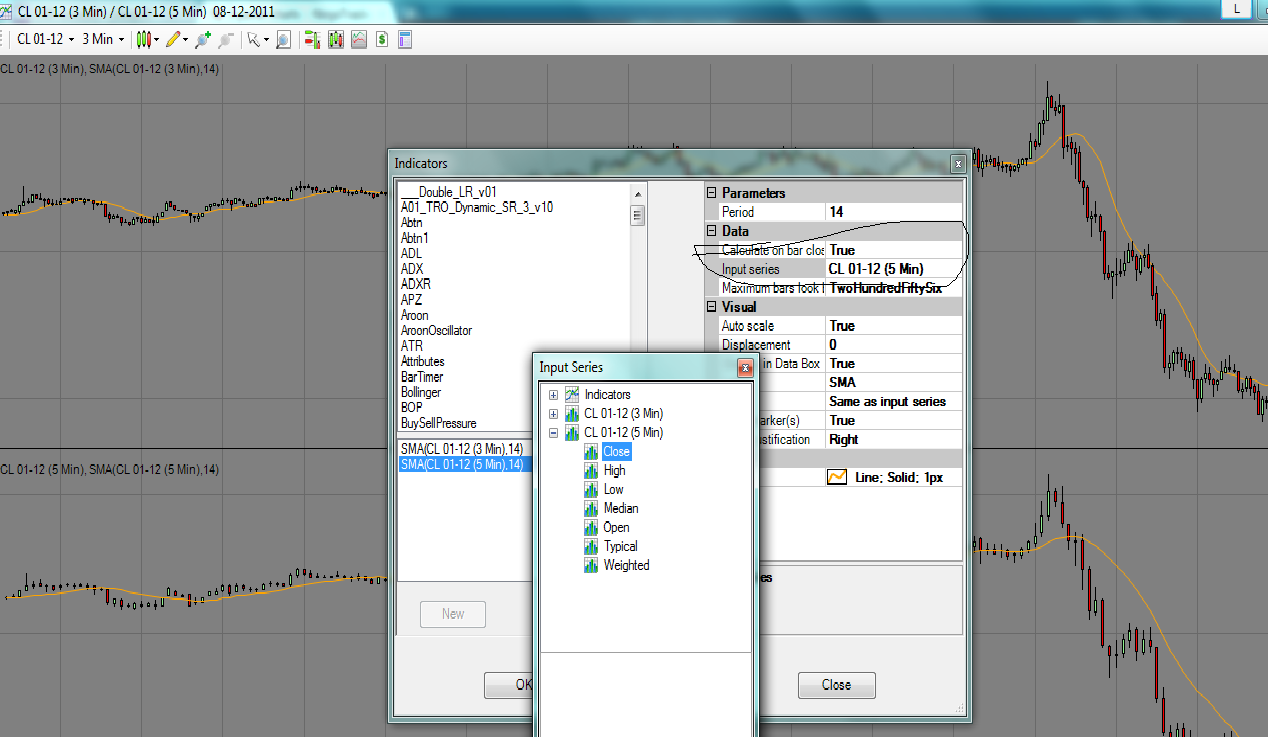The image size is (1268, 737).
Task: Open the chart style dropdown arrow
Action: coord(157,39)
